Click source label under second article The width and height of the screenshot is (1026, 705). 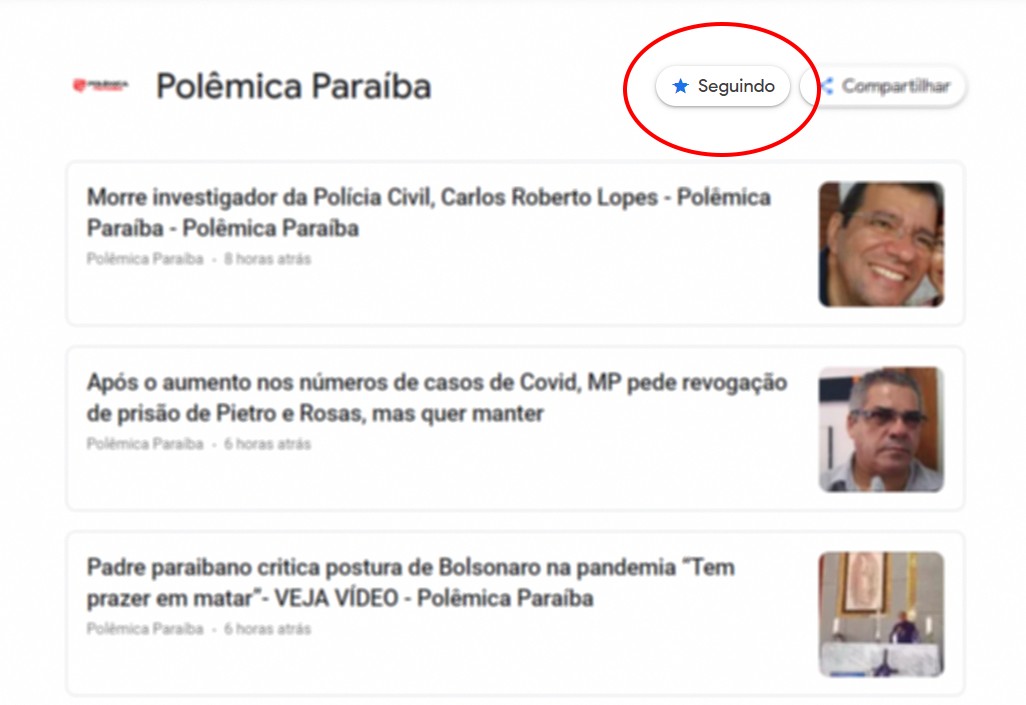(145, 444)
